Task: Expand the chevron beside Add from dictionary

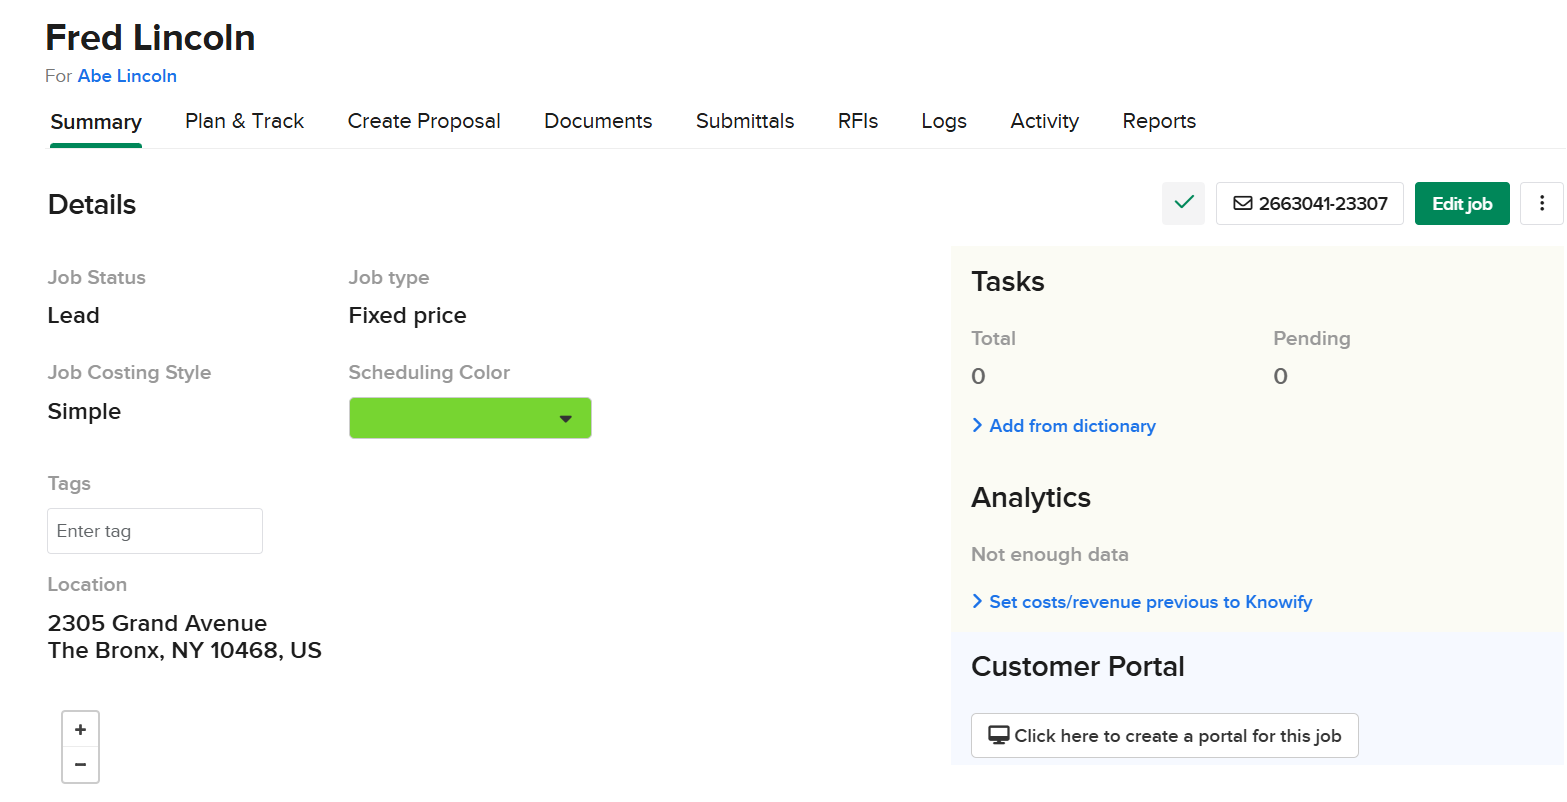Action: tap(976, 425)
